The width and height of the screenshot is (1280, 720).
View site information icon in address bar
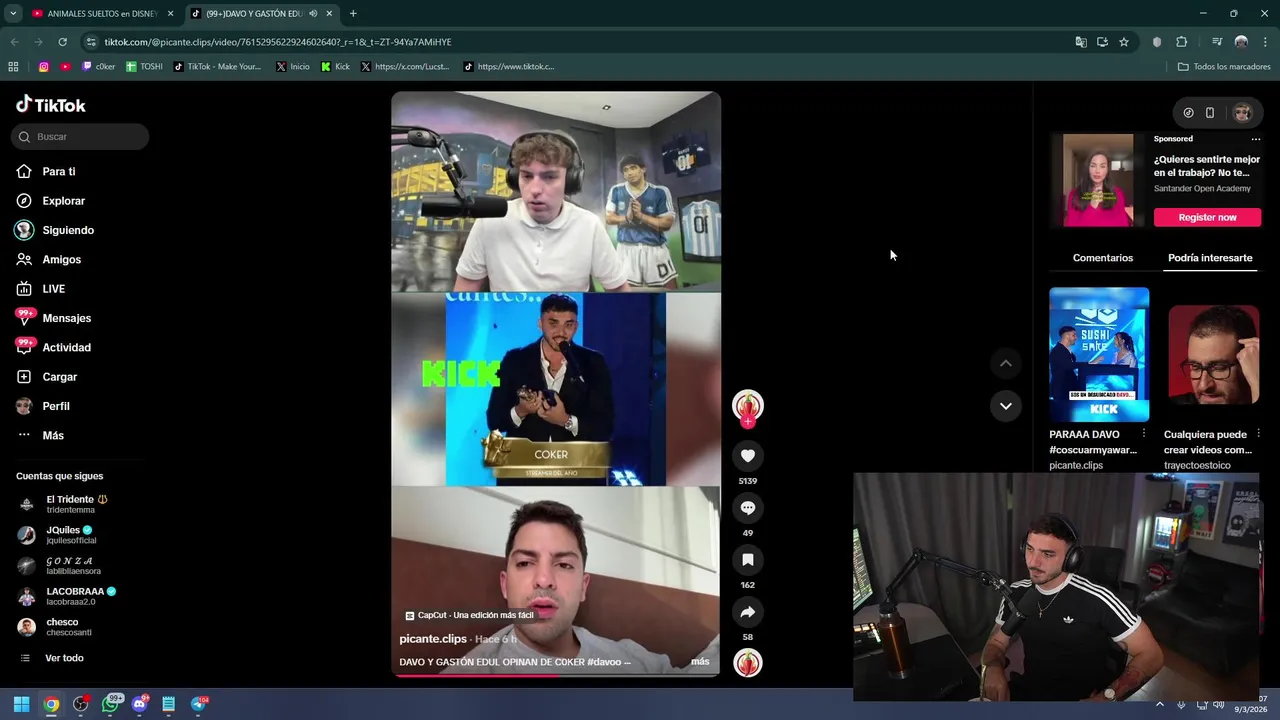[x=91, y=42]
